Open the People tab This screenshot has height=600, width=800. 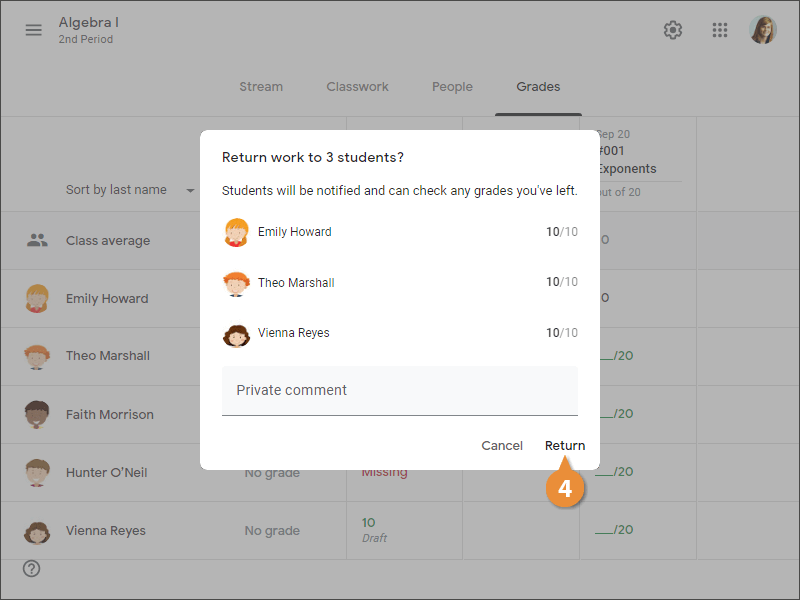pyautogui.click(x=452, y=87)
